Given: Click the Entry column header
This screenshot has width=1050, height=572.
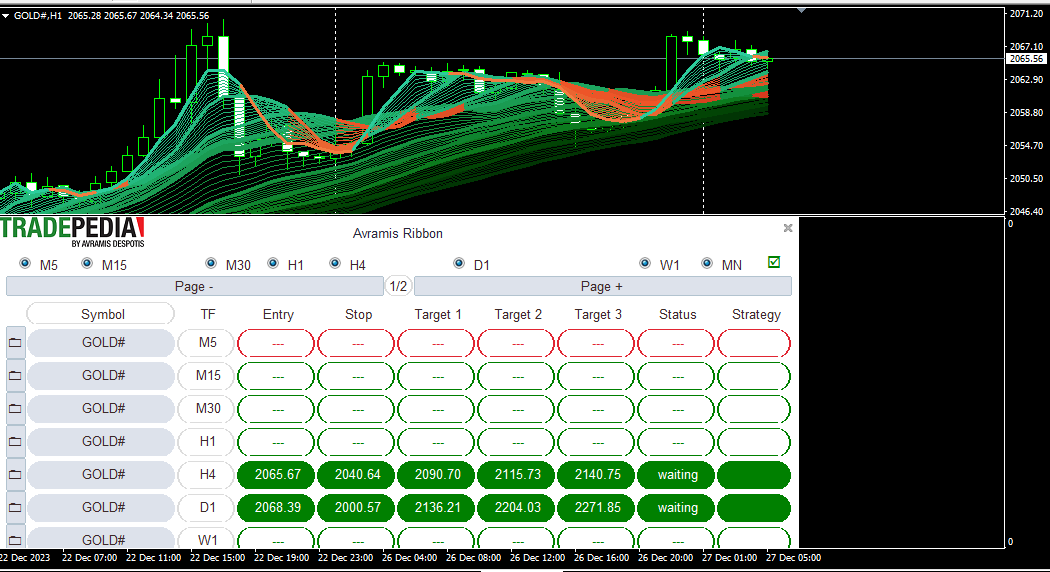Looking at the screenshot, I should tap(278, 314).
